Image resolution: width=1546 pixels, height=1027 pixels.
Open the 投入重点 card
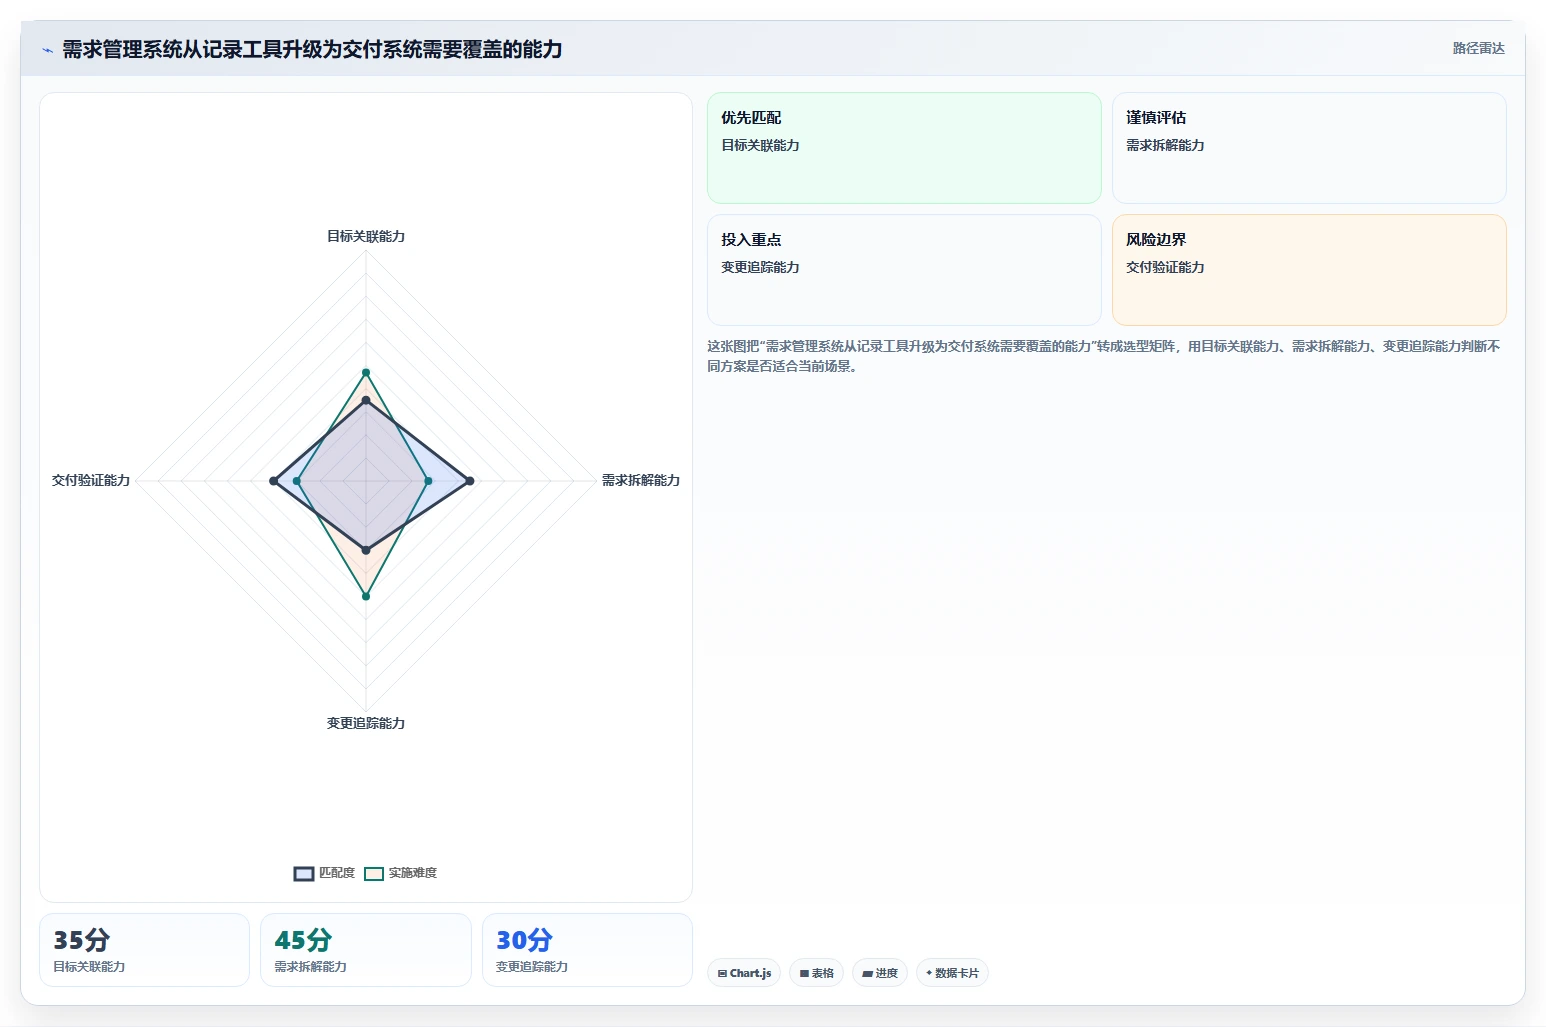(904, 270)
